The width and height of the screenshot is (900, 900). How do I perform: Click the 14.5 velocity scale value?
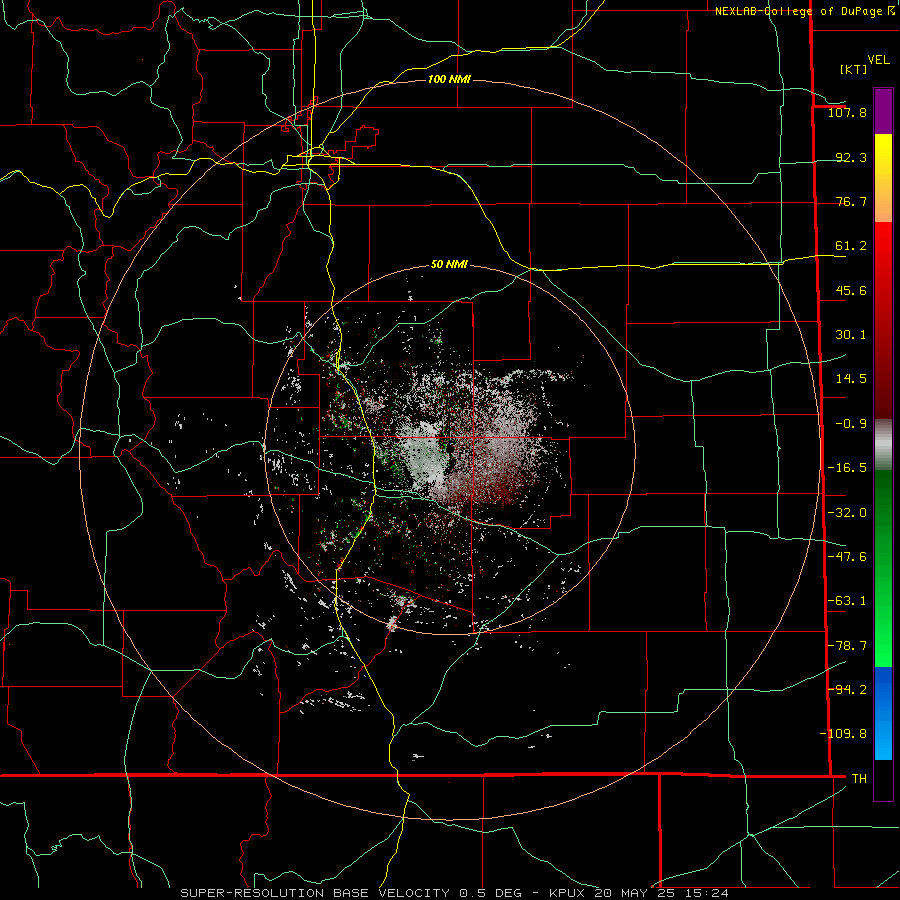pos(851,379)
